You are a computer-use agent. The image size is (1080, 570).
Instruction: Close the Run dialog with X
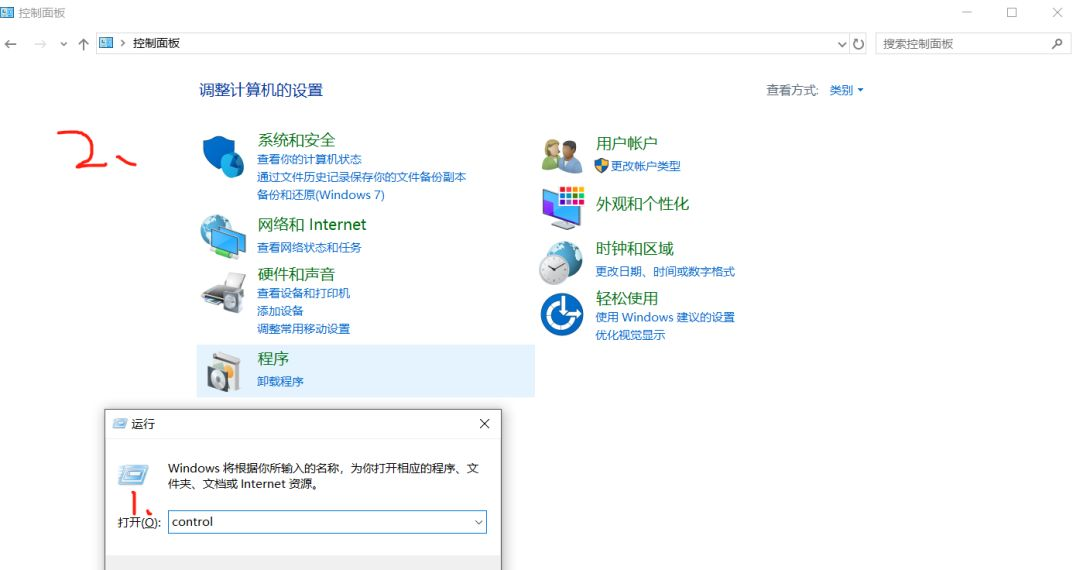click(x=485, y=423)
